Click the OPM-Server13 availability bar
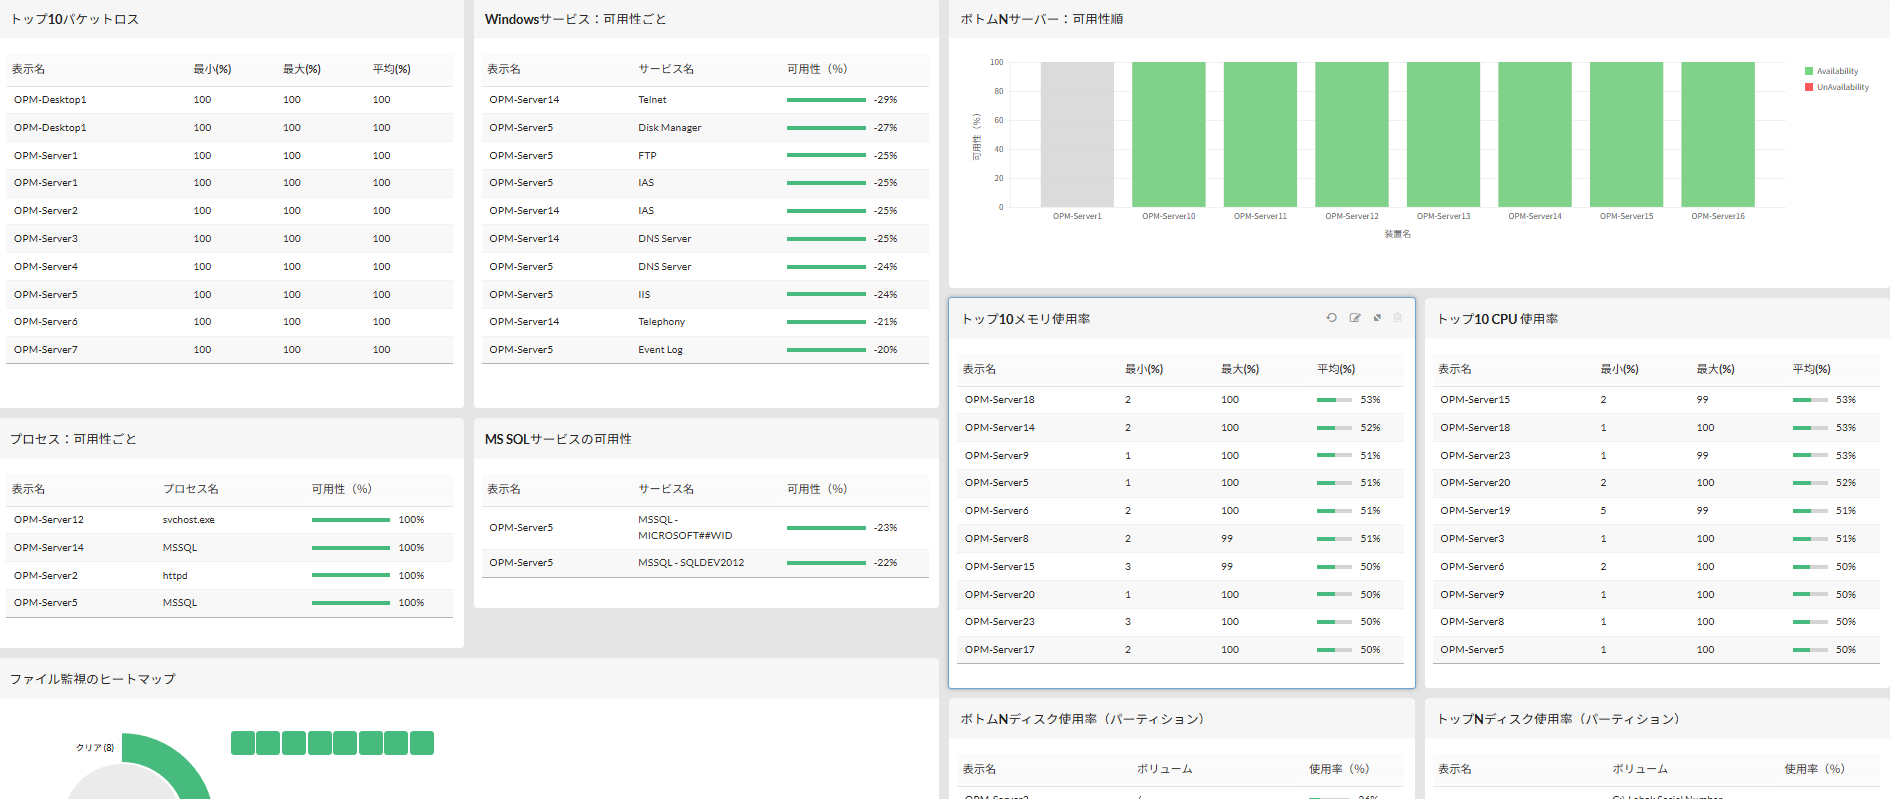The height and width of the screenshot is (799, 1890). 1443,134
